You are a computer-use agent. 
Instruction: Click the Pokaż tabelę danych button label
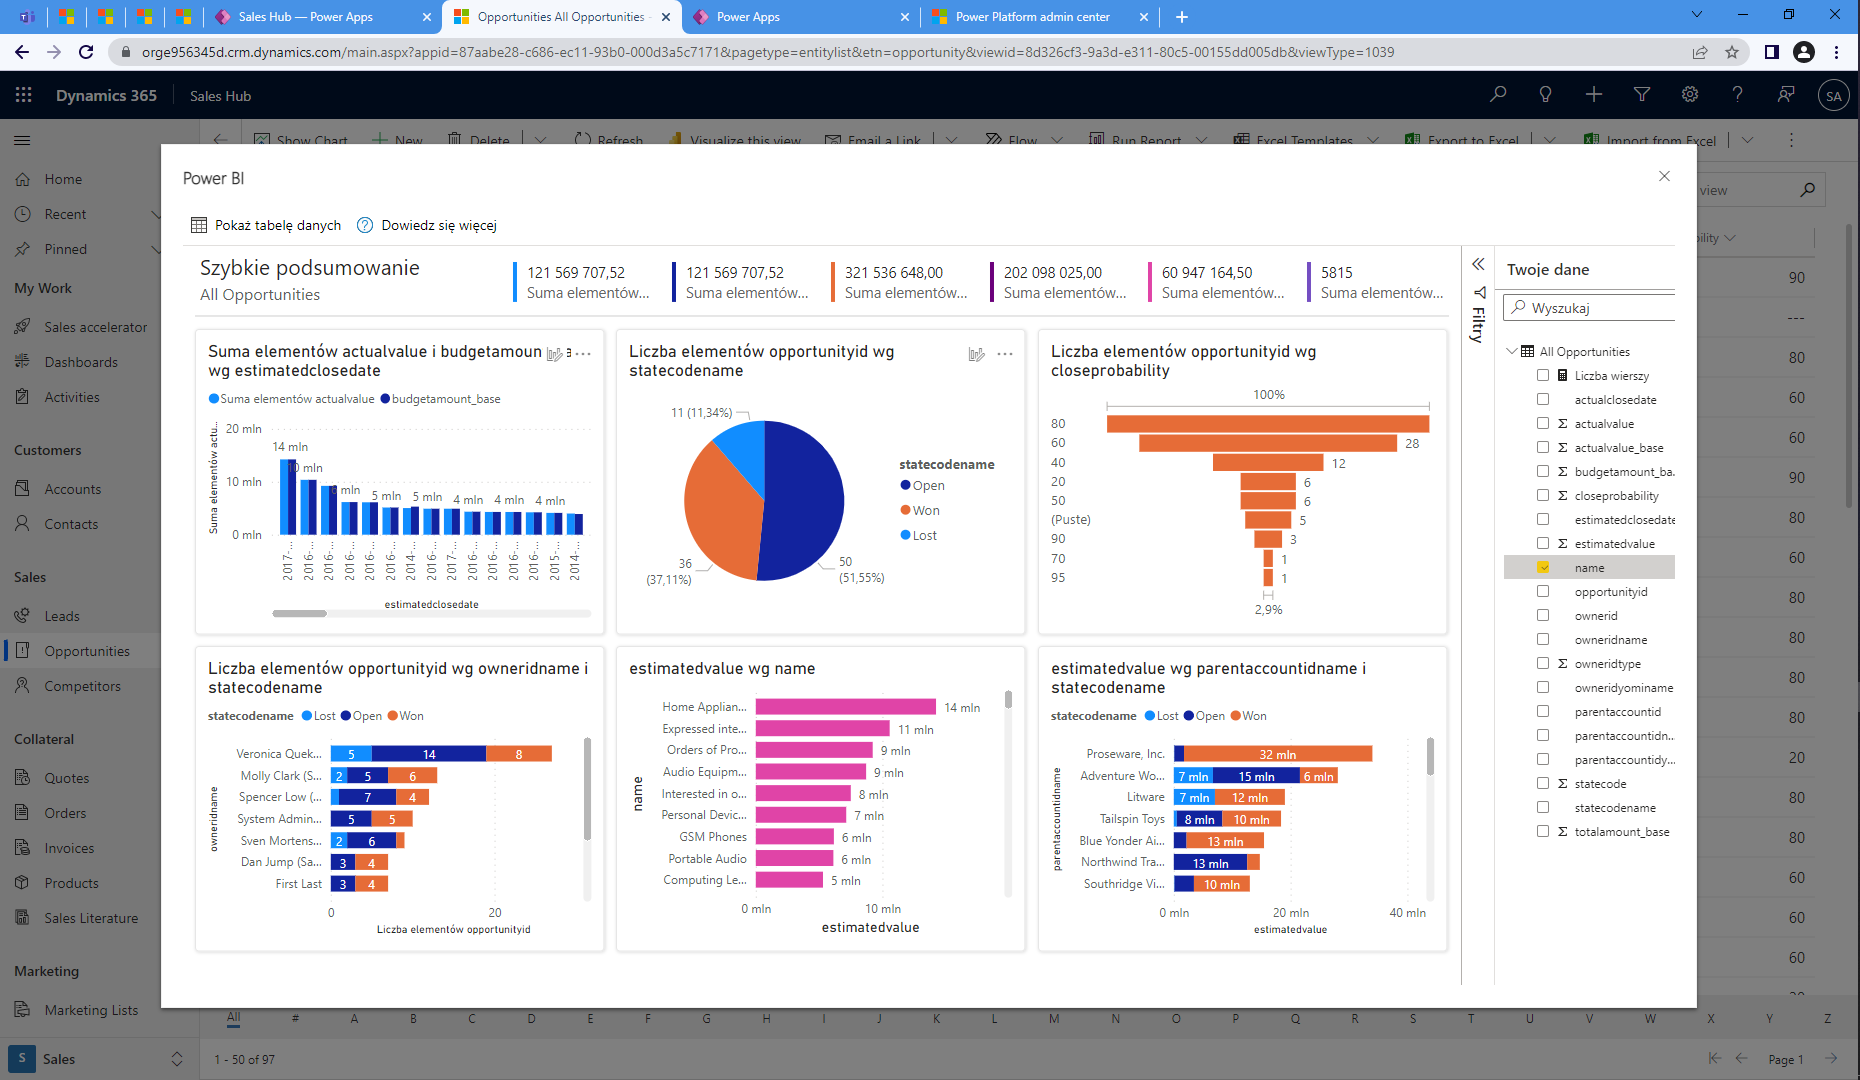pyautogui.click(x=278, y=225)
